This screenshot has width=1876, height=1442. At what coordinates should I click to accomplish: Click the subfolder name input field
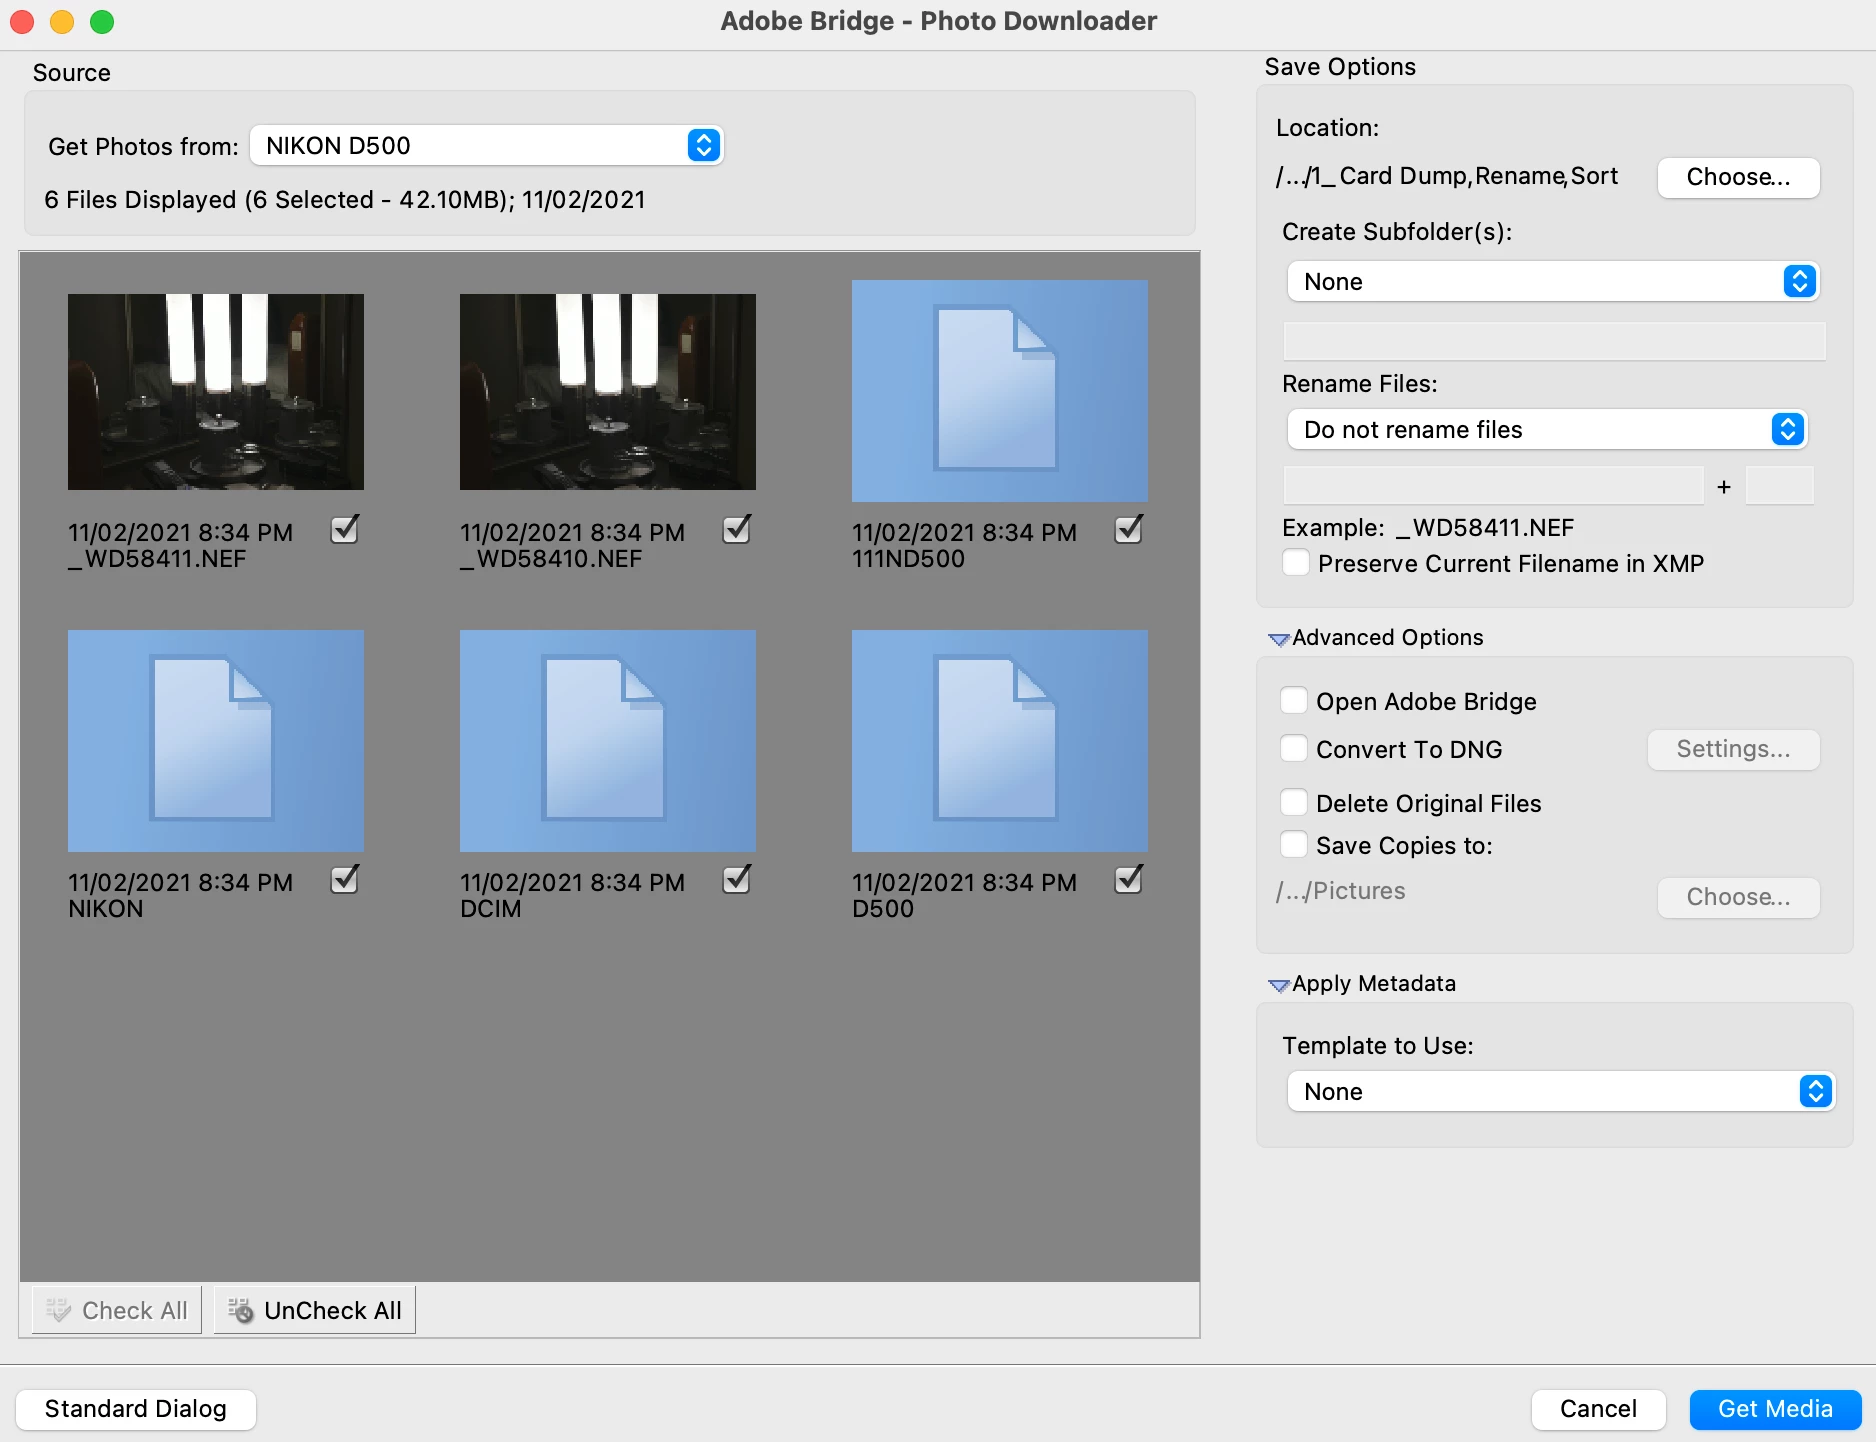1554,341
